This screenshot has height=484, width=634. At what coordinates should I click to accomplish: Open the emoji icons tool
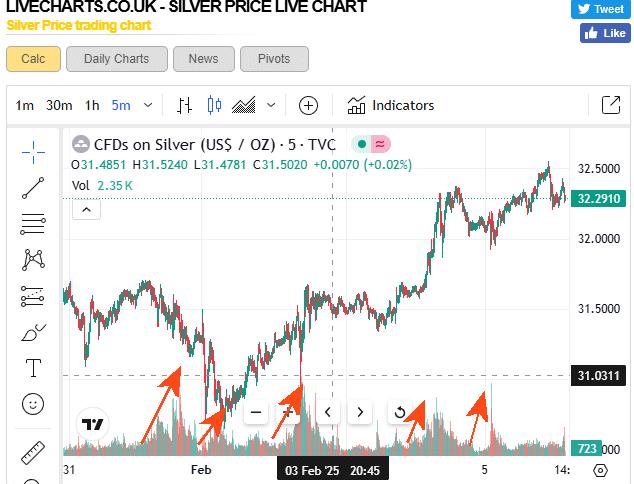(x=33, y=404)
